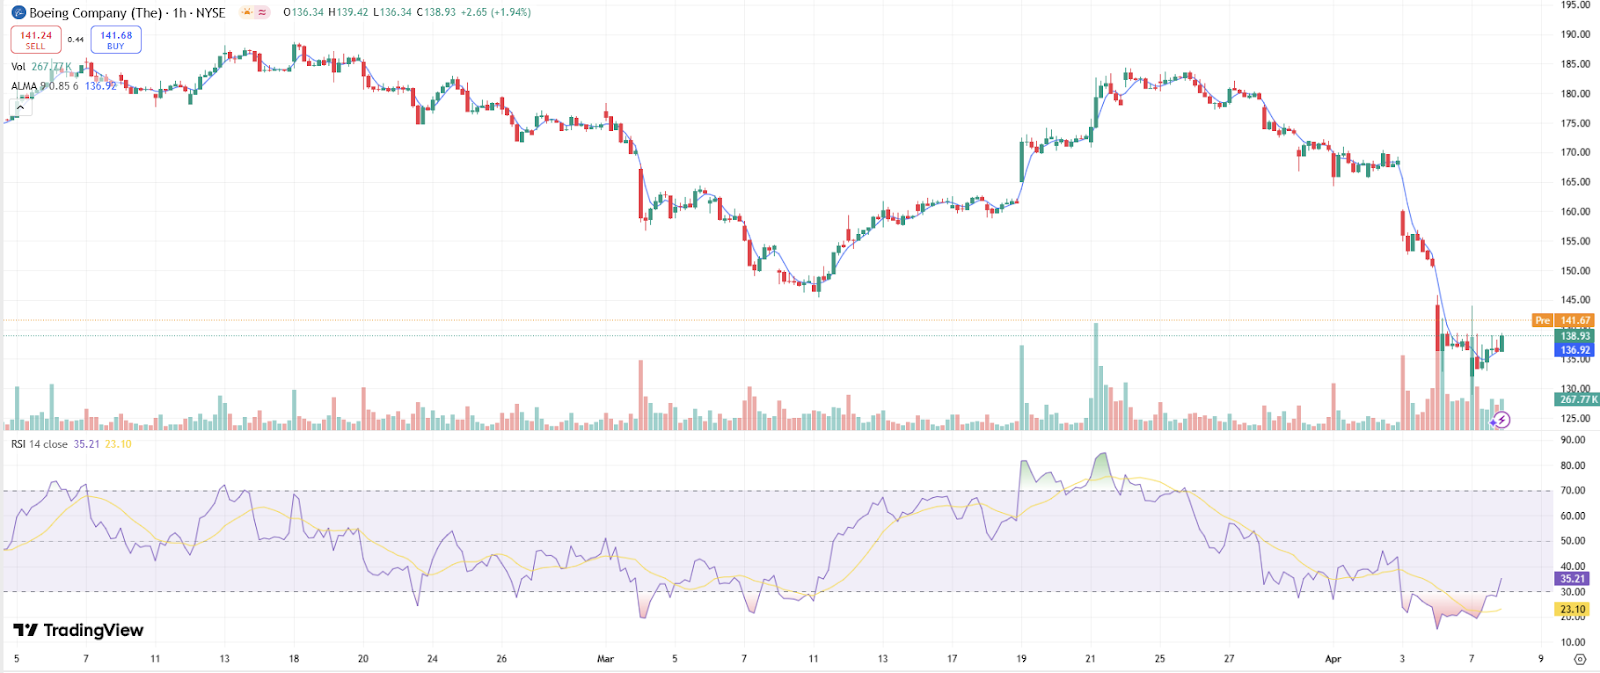Click the Boeing company logo icon
Screen dimensions: 1600x673
[18, 13]
